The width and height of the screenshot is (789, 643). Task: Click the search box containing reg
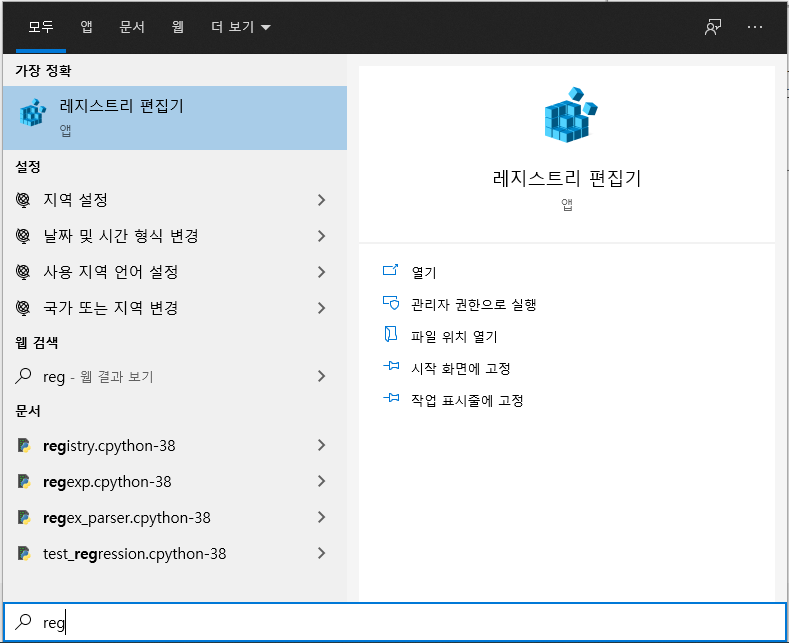394,622
